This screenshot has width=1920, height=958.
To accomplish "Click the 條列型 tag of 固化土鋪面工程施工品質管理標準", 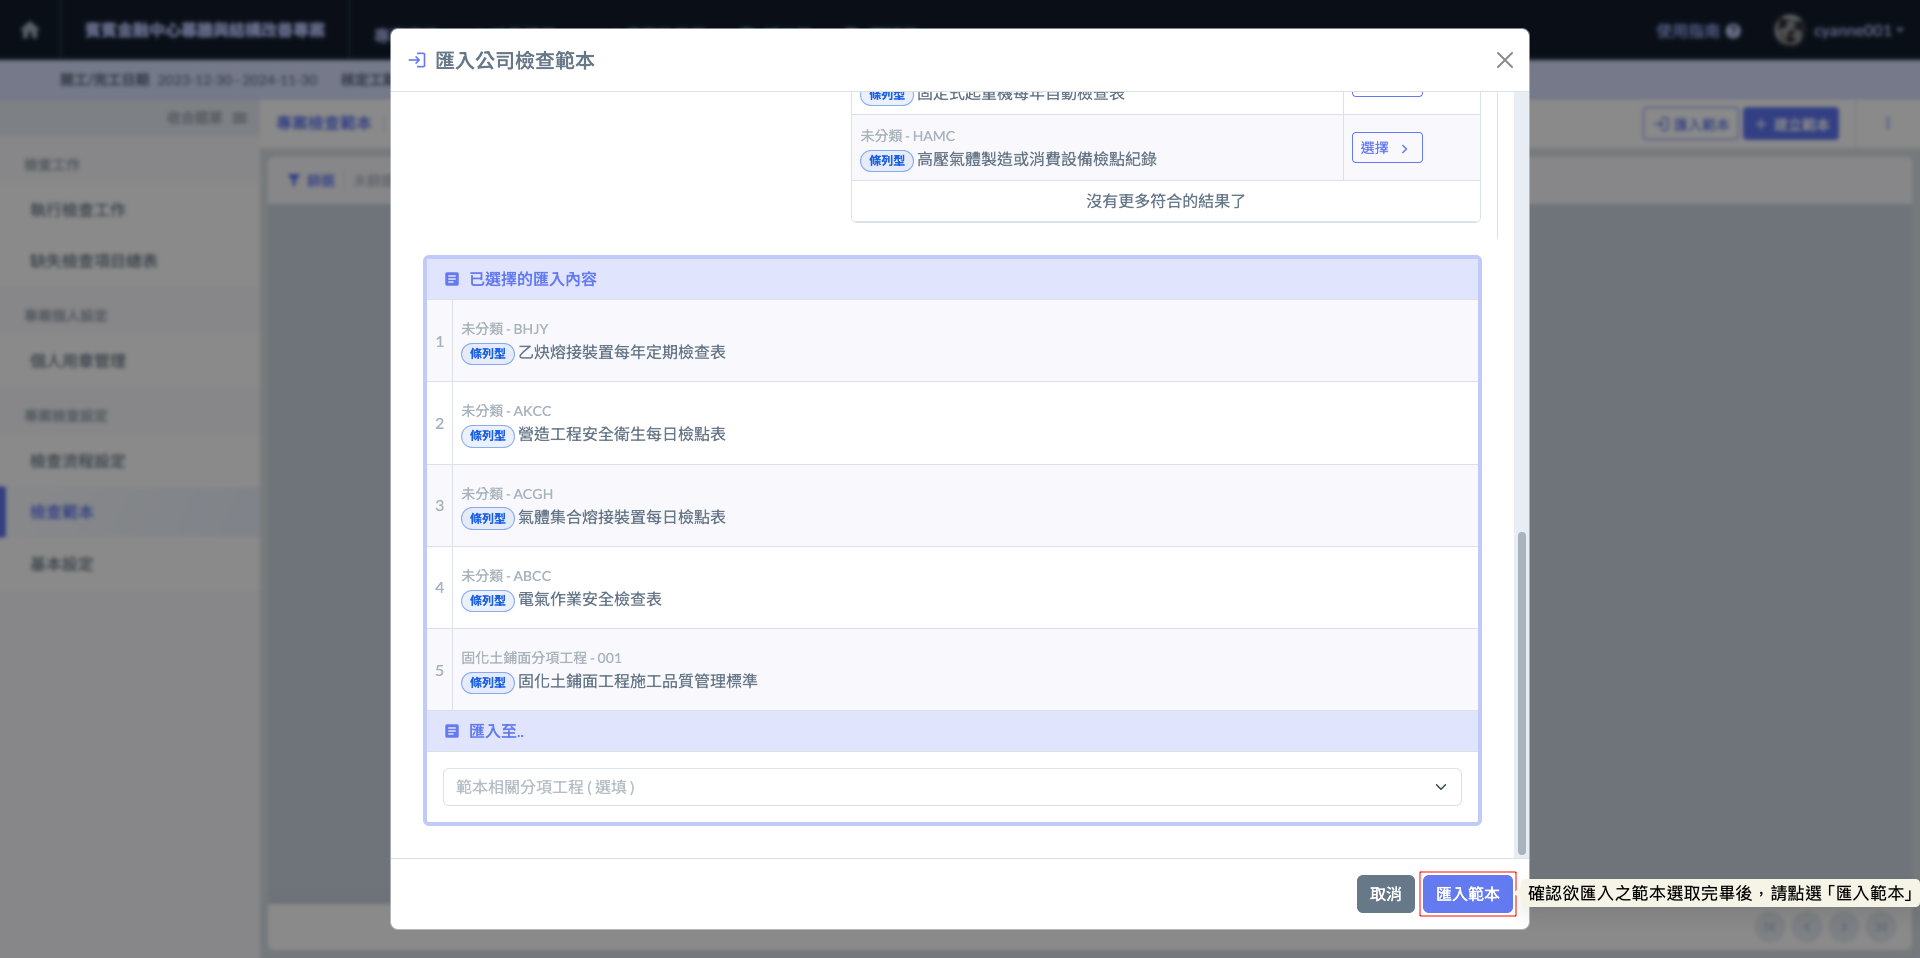I will pos(488,682).
